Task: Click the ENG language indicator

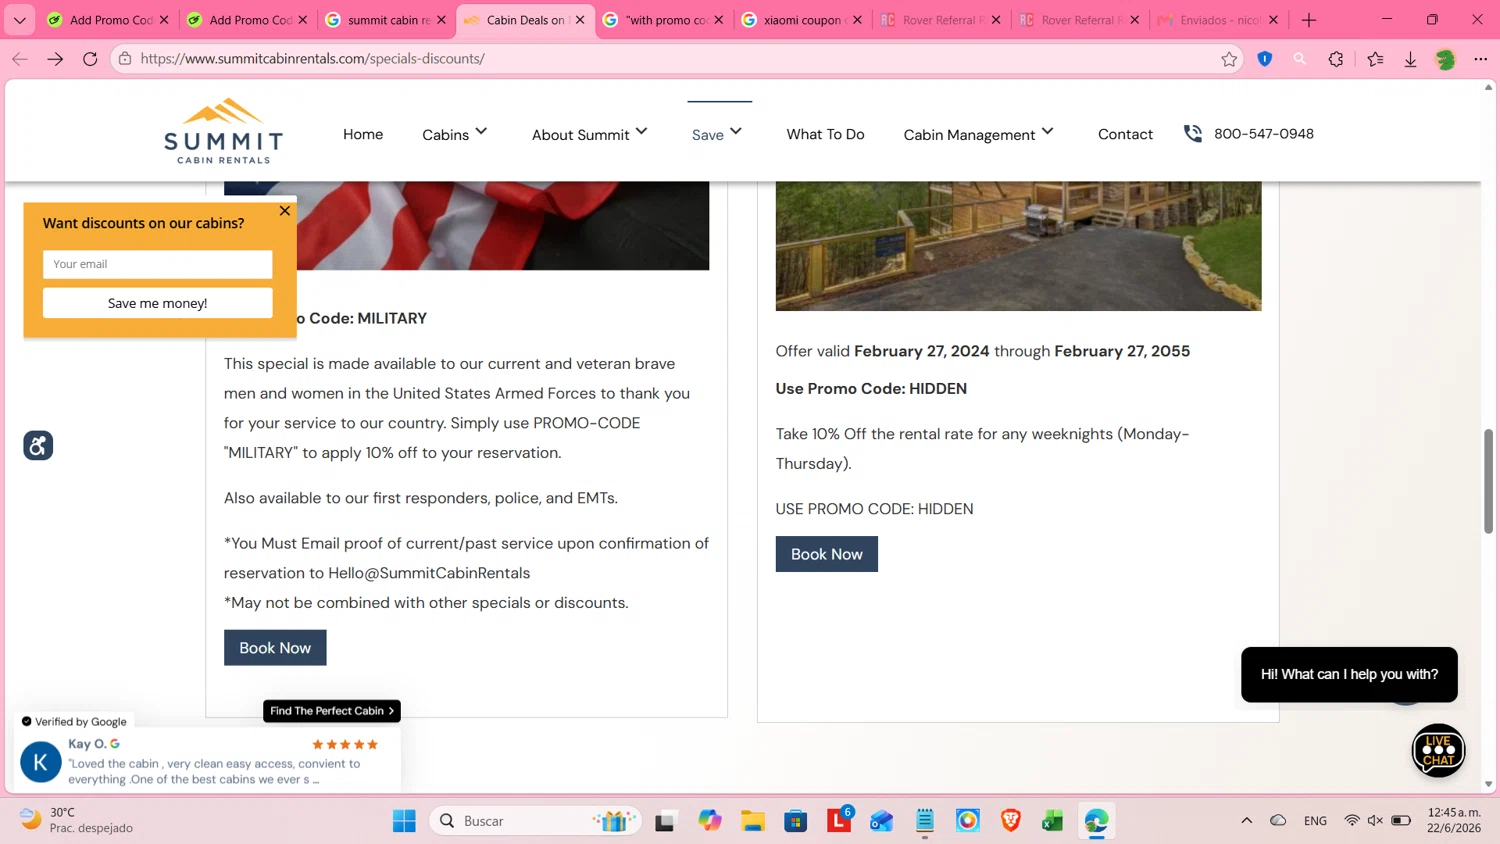Action: 1315,821
